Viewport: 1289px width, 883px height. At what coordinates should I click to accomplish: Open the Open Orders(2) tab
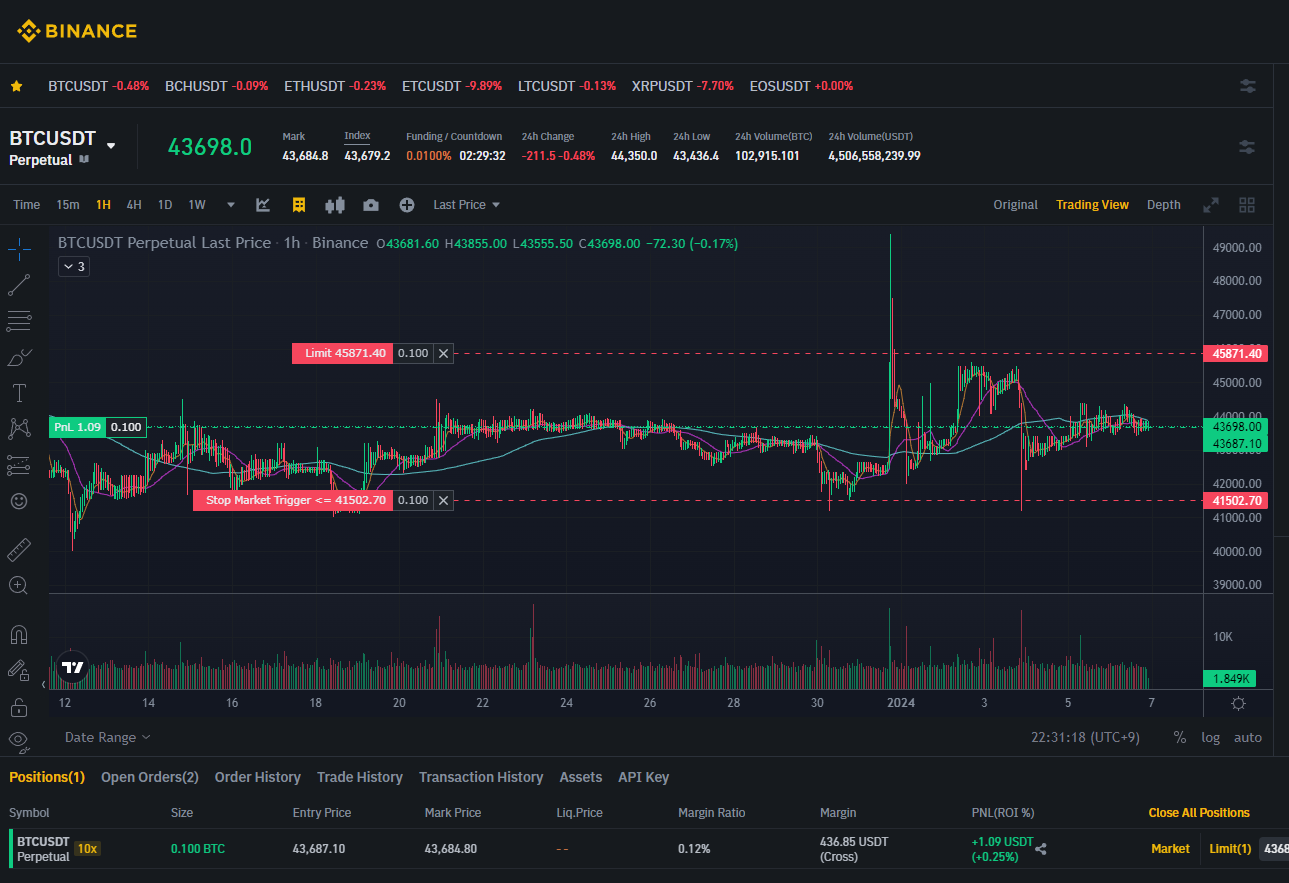pyautogui.click(x=150, y=777)
